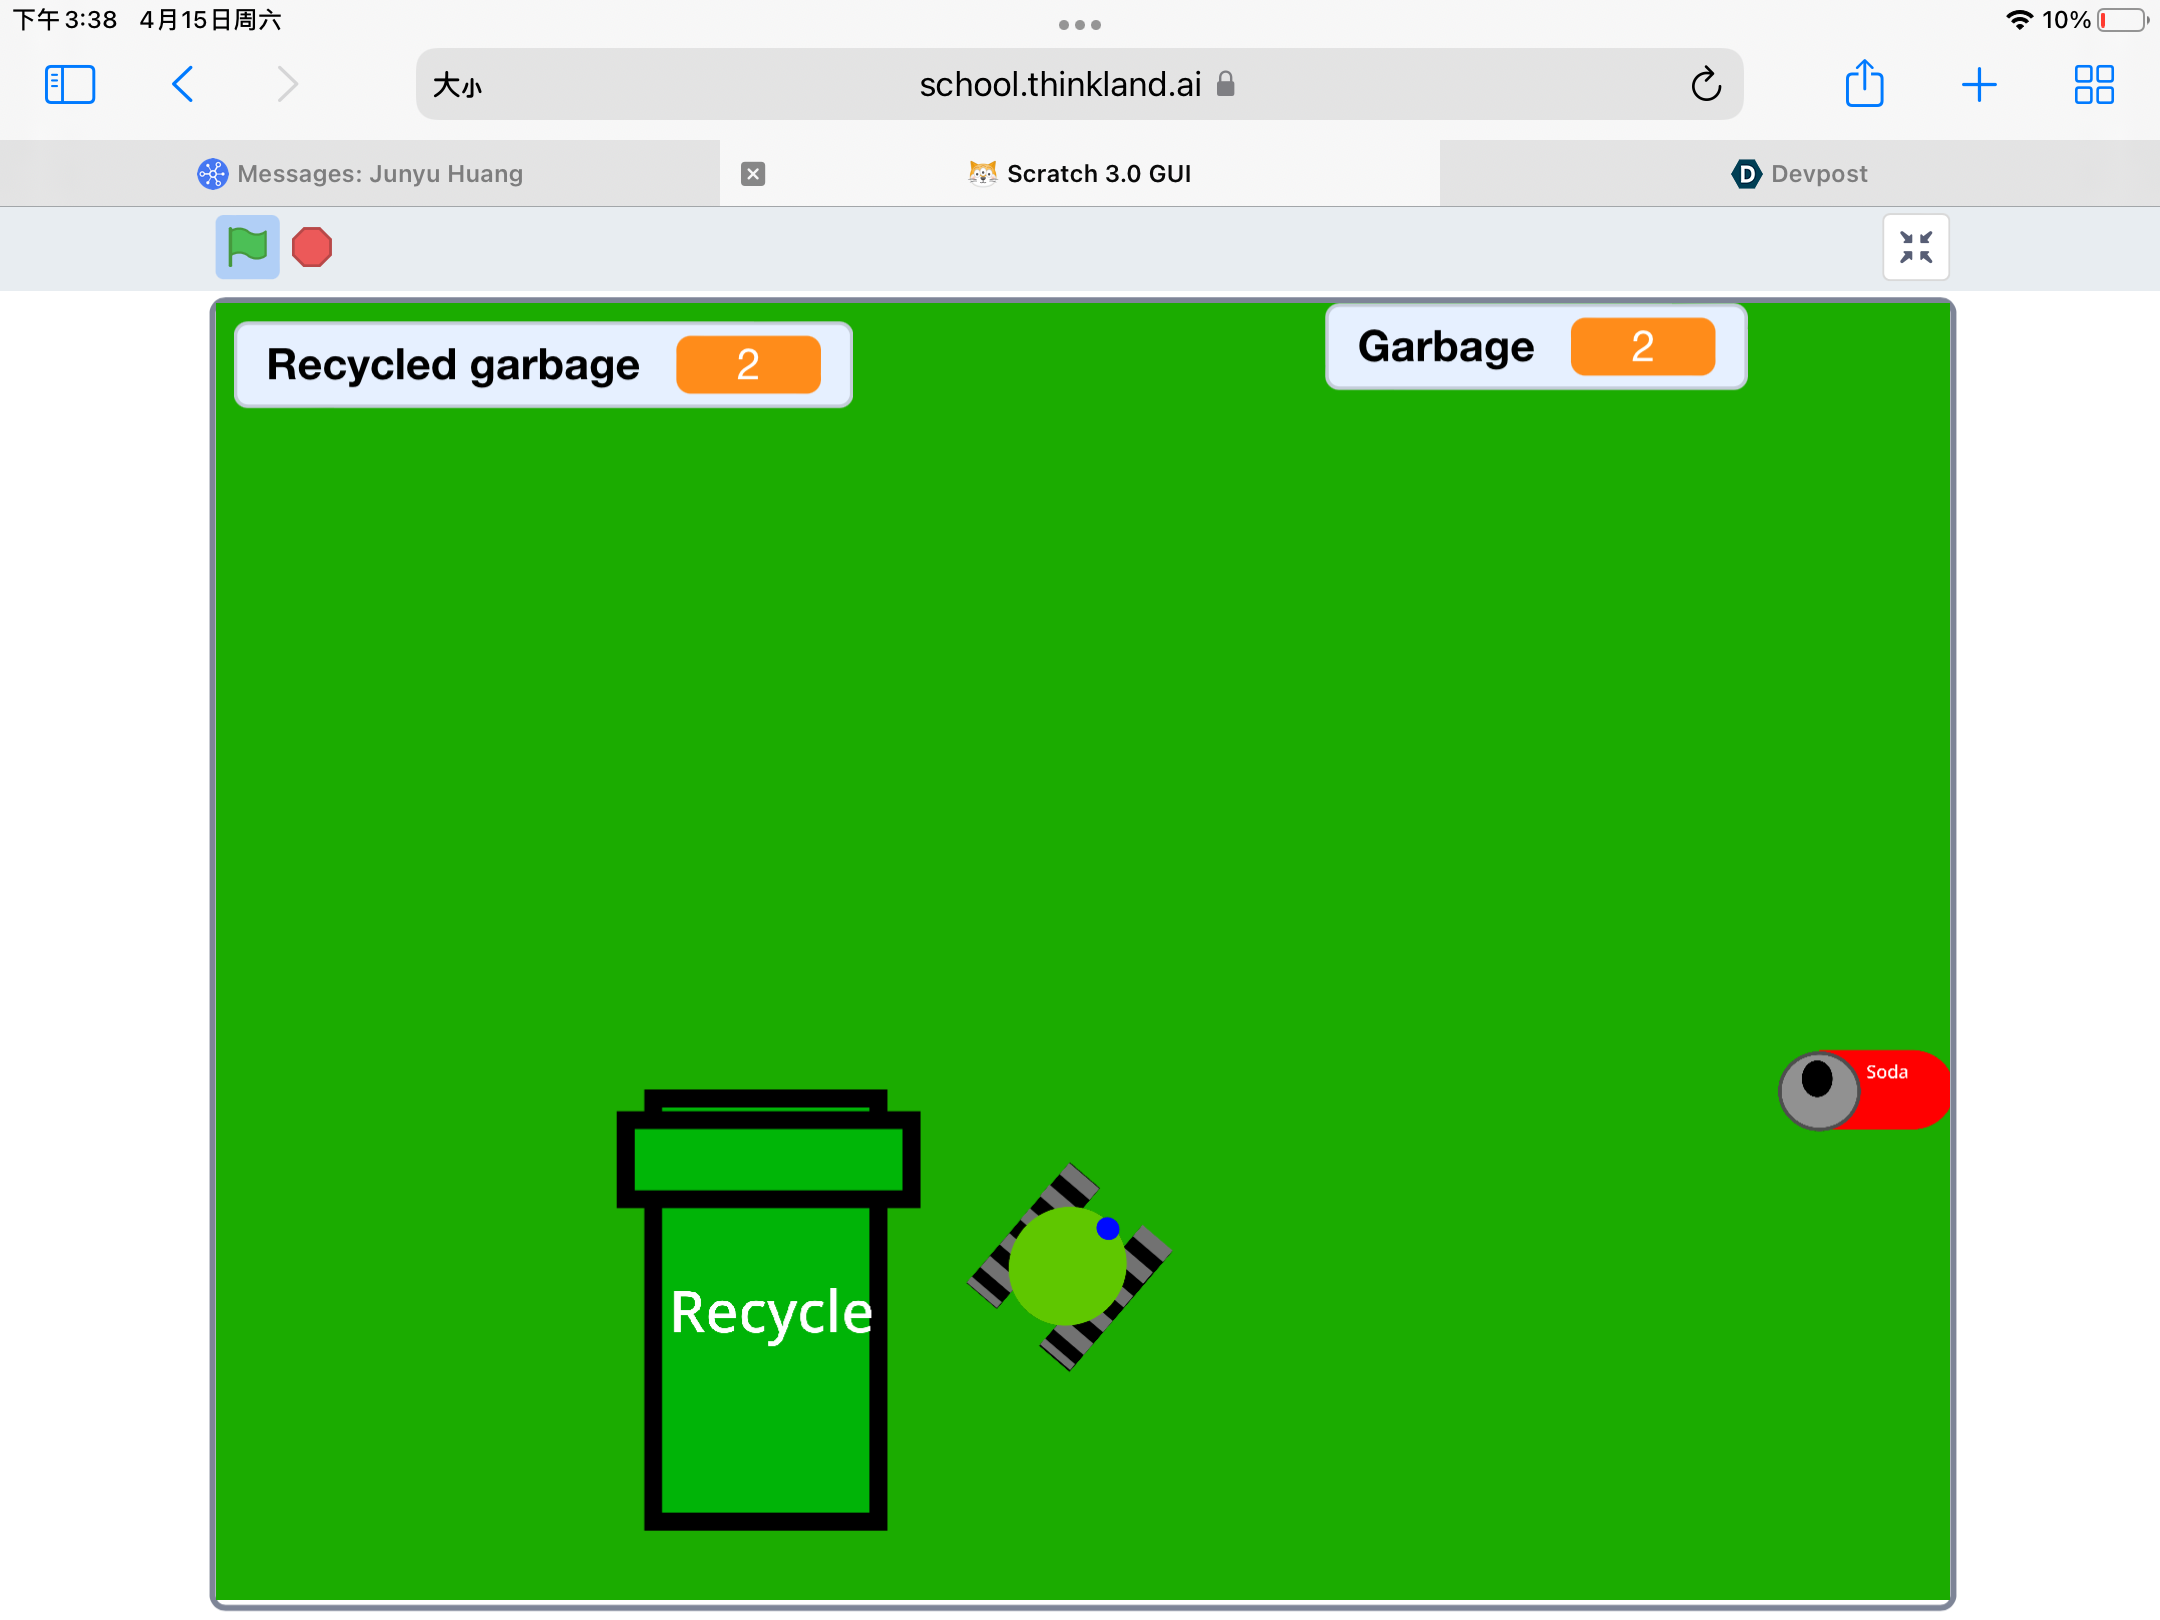Open the Safari share sheet
The width and height of the screenshot is (2160, 1620).
coord(1864,85)
